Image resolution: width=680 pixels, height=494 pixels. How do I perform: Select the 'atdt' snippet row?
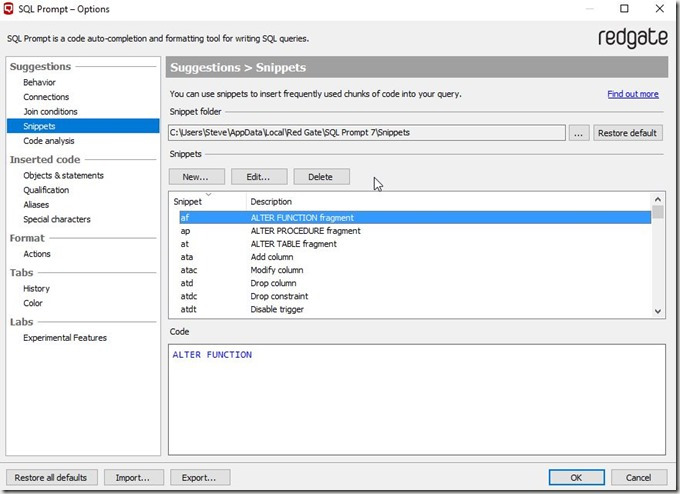[415, 309]
